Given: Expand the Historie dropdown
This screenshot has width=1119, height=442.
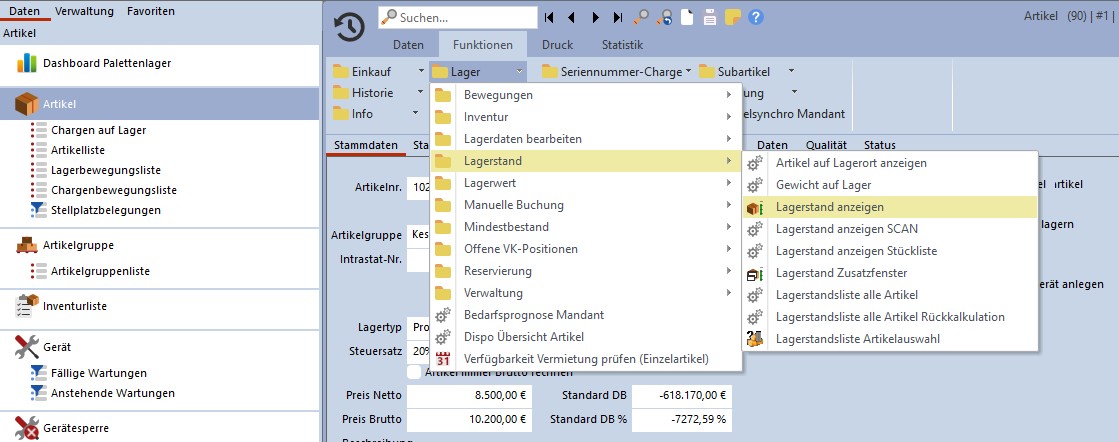Looking at the screenshot, I should [420, 93].
